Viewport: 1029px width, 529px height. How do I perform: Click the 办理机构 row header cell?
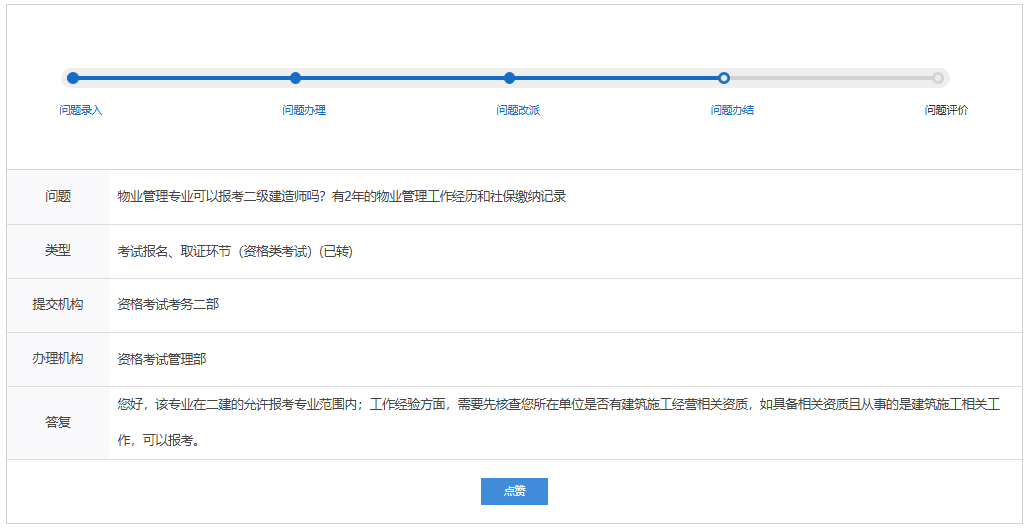tap(58, 359)
